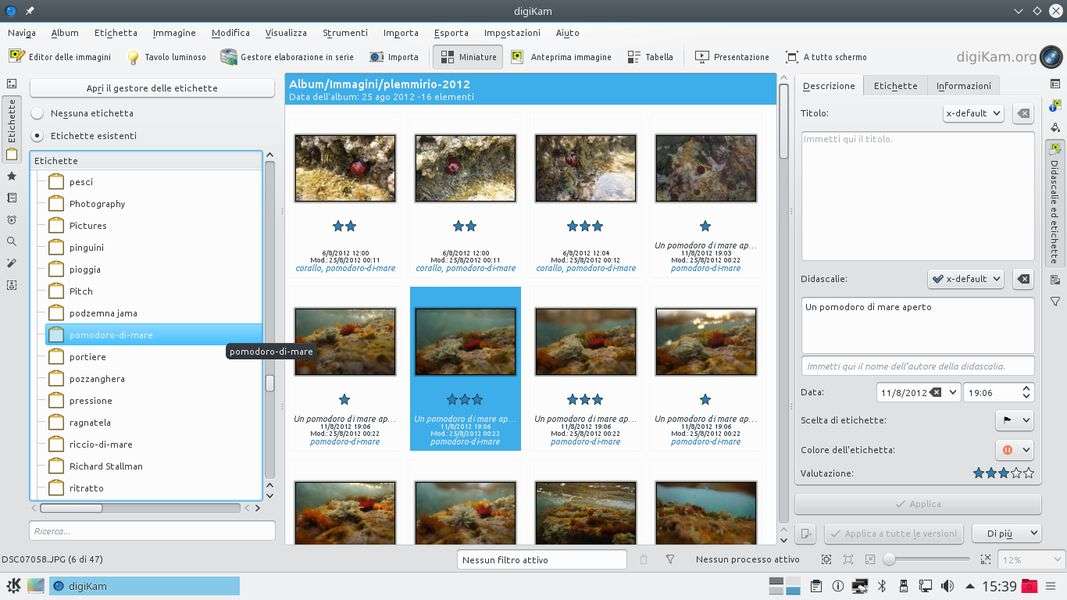Select the Nessuna etichetta radio button
1067x600 pixels.
[38, 114]
